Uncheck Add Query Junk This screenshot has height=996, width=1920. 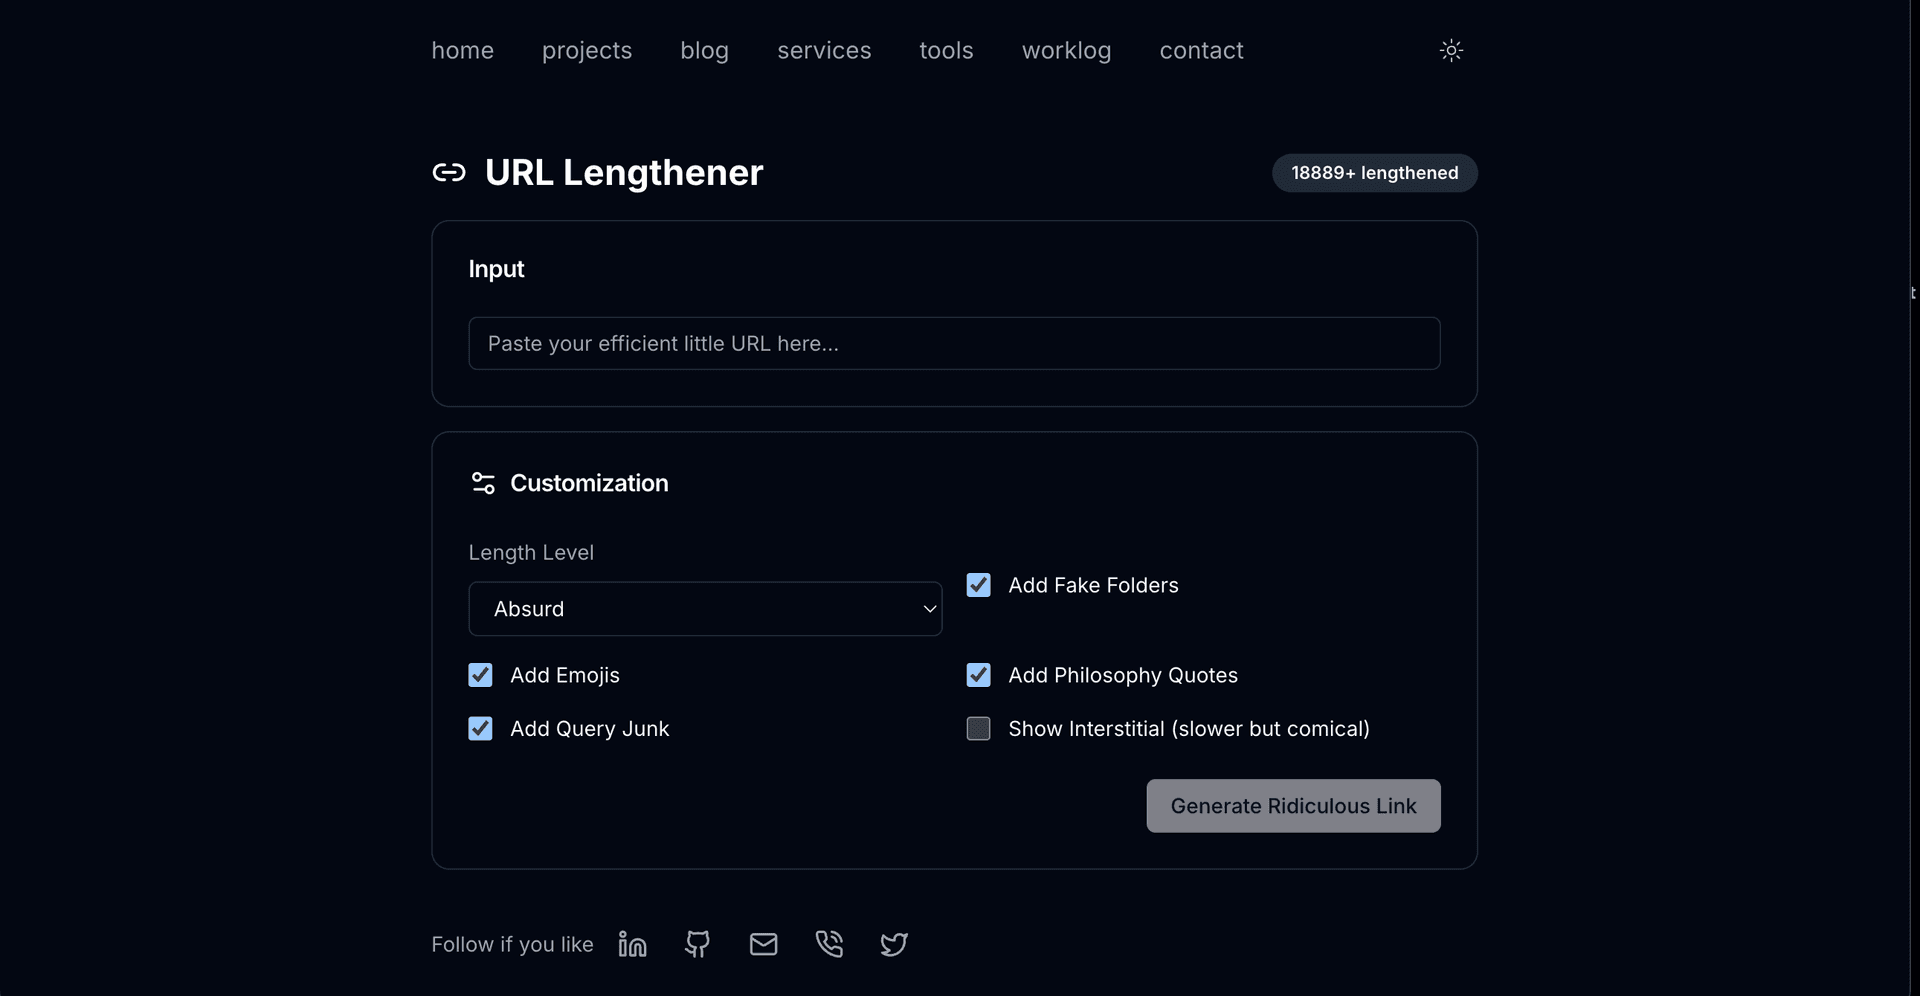pyautogui.click(x=479, y=728)
